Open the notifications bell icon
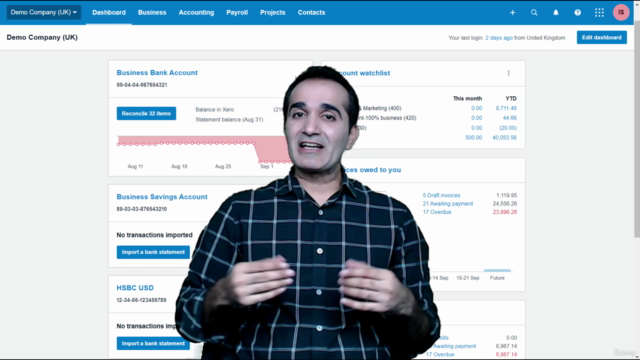640x360 pixels. pos(556,13)
